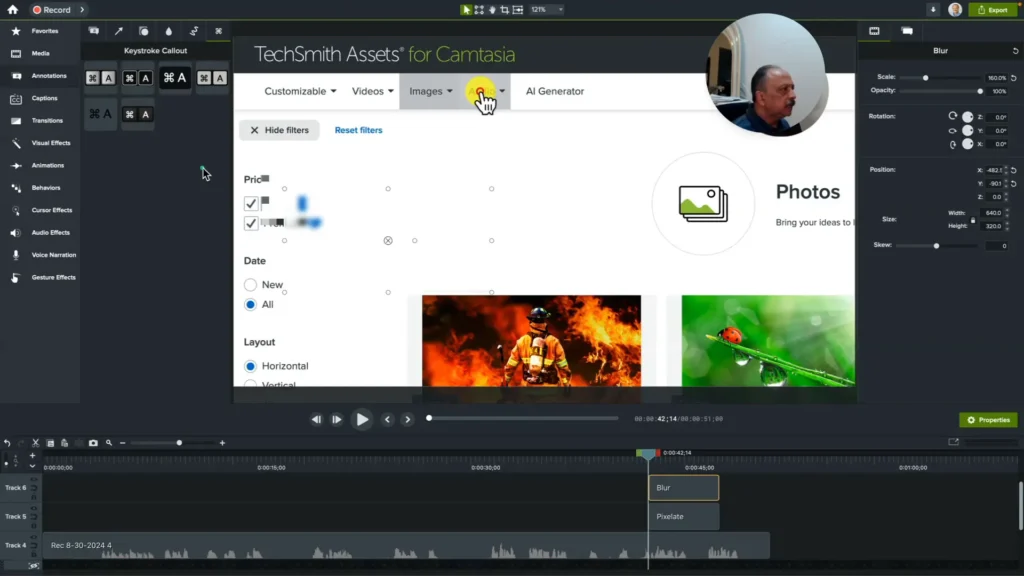Select the canvas pan hand tool
Viewport: 1024px width, 576px height.
[x=492, y=10]
